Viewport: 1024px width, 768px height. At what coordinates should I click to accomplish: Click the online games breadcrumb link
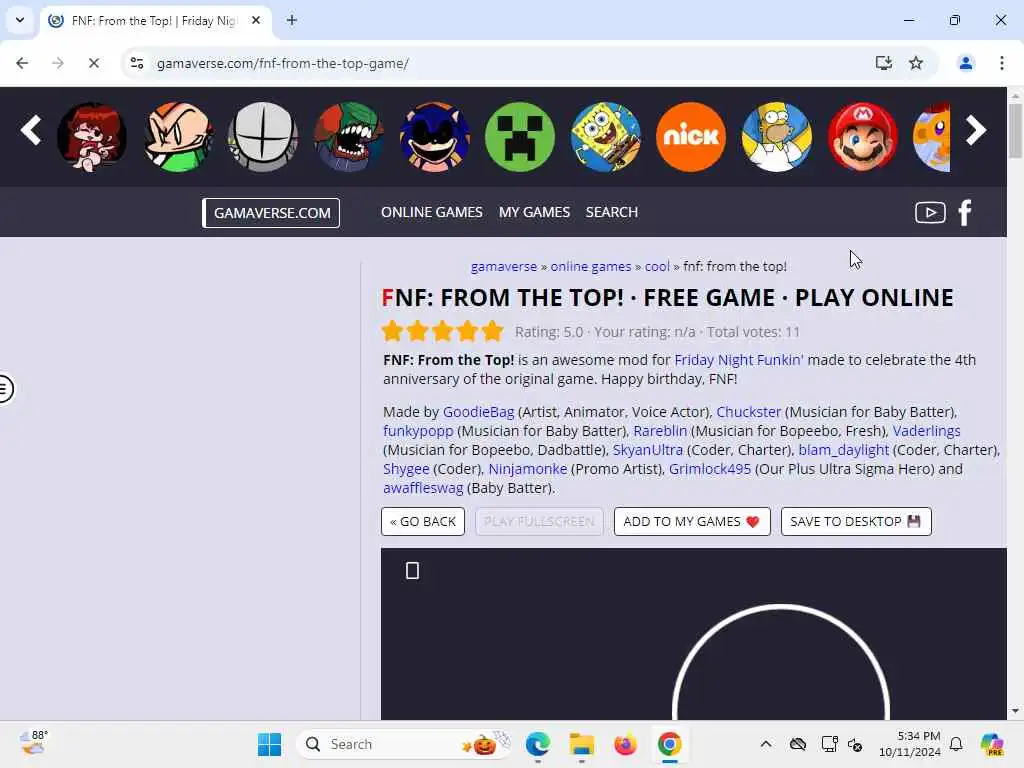(590, 266)
